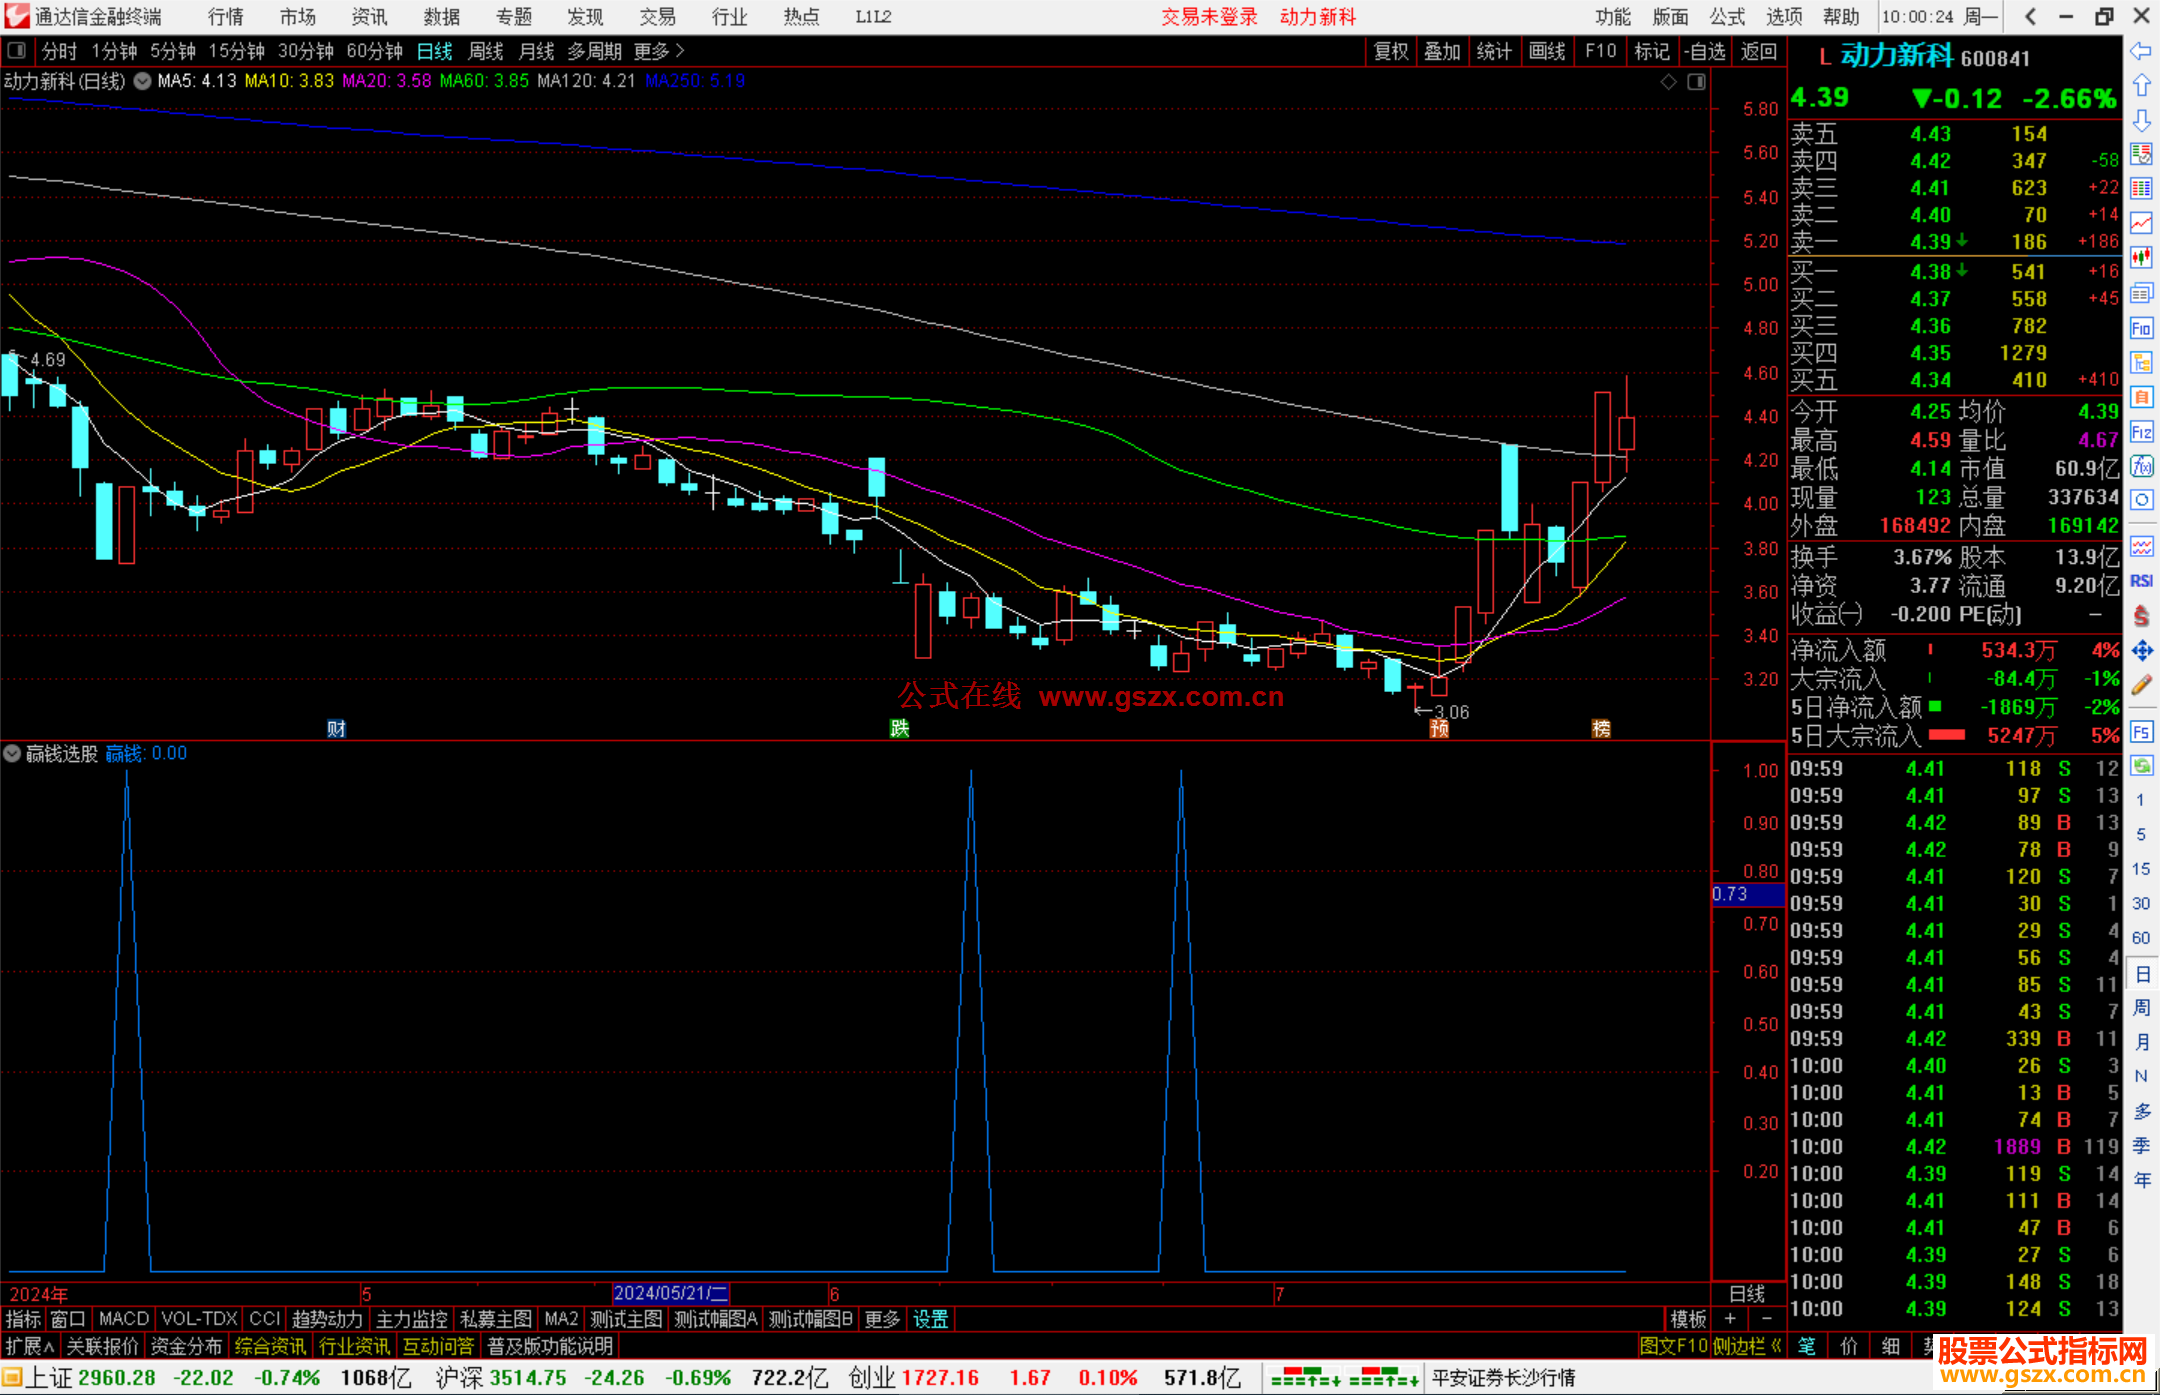The width and height of the screenshot is (2160, 1395).
Task: Click the four-way move arrows icon
Action: click(x=2141, y=651)
